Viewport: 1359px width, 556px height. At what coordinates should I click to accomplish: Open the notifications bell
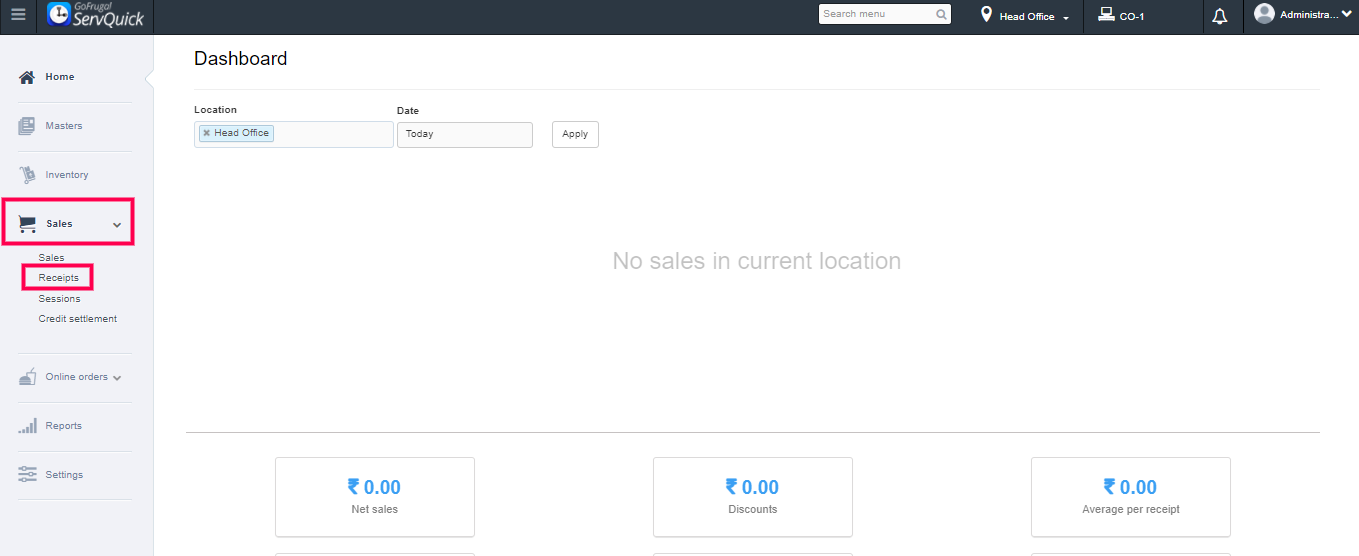pos(1219,17)
